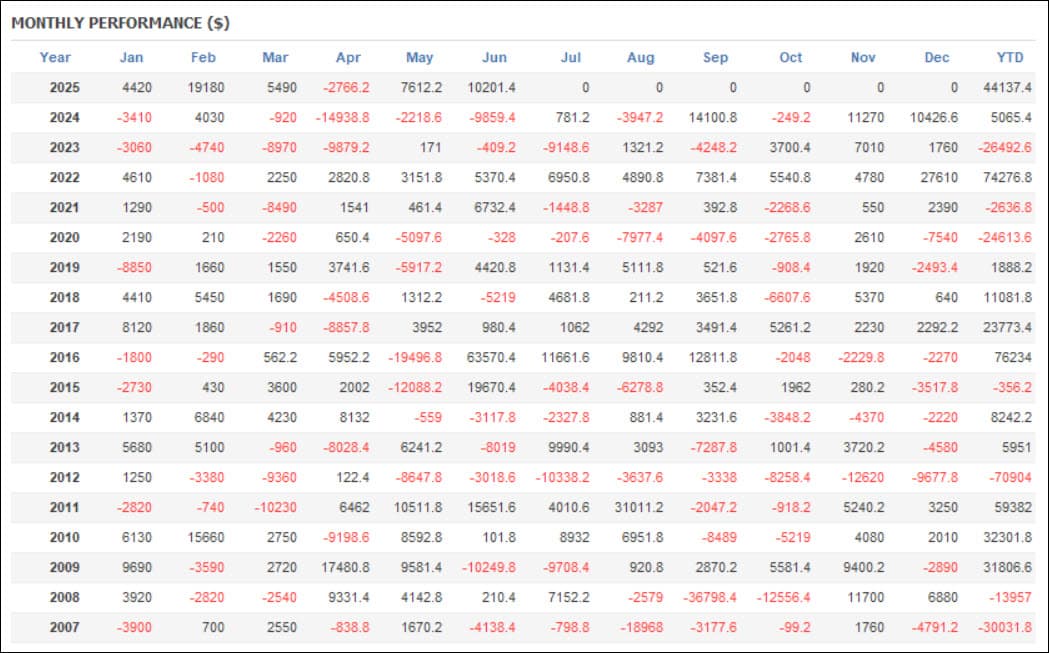Click the 2016 May value -19496.8

pyautogui.click(x=415, y=358)
